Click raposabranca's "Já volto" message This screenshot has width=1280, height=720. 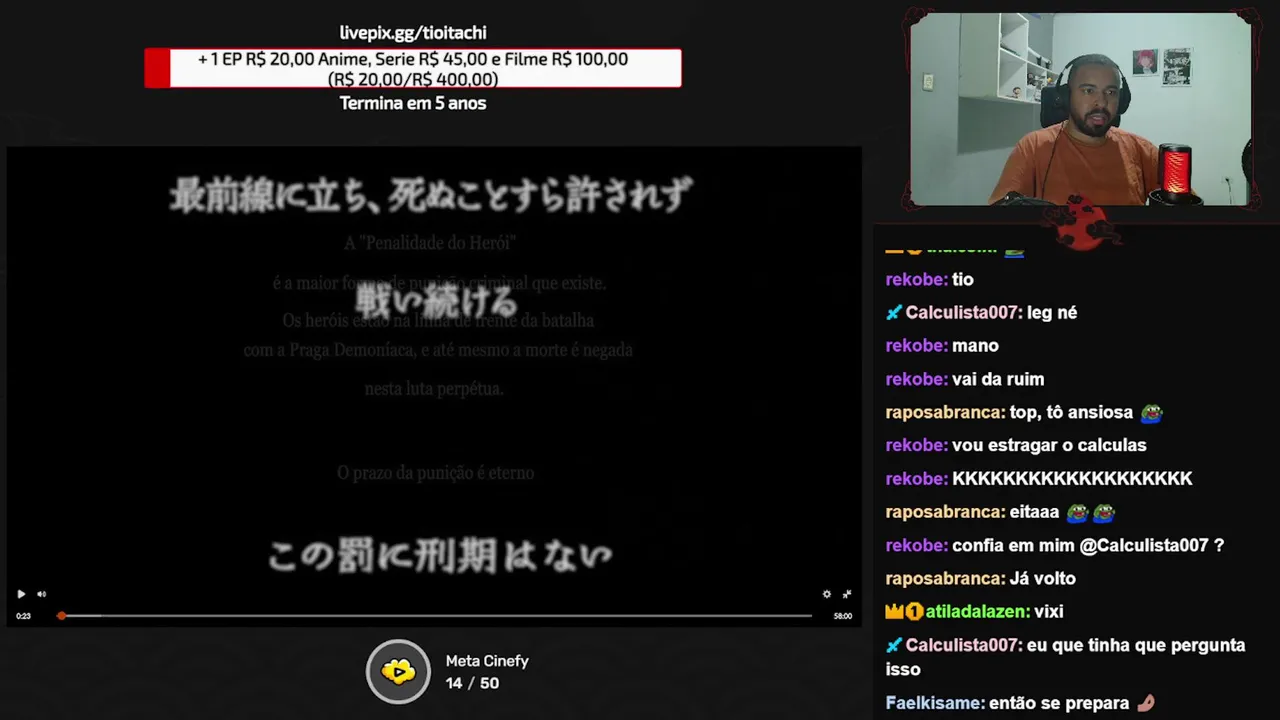[x=980, y=578]
